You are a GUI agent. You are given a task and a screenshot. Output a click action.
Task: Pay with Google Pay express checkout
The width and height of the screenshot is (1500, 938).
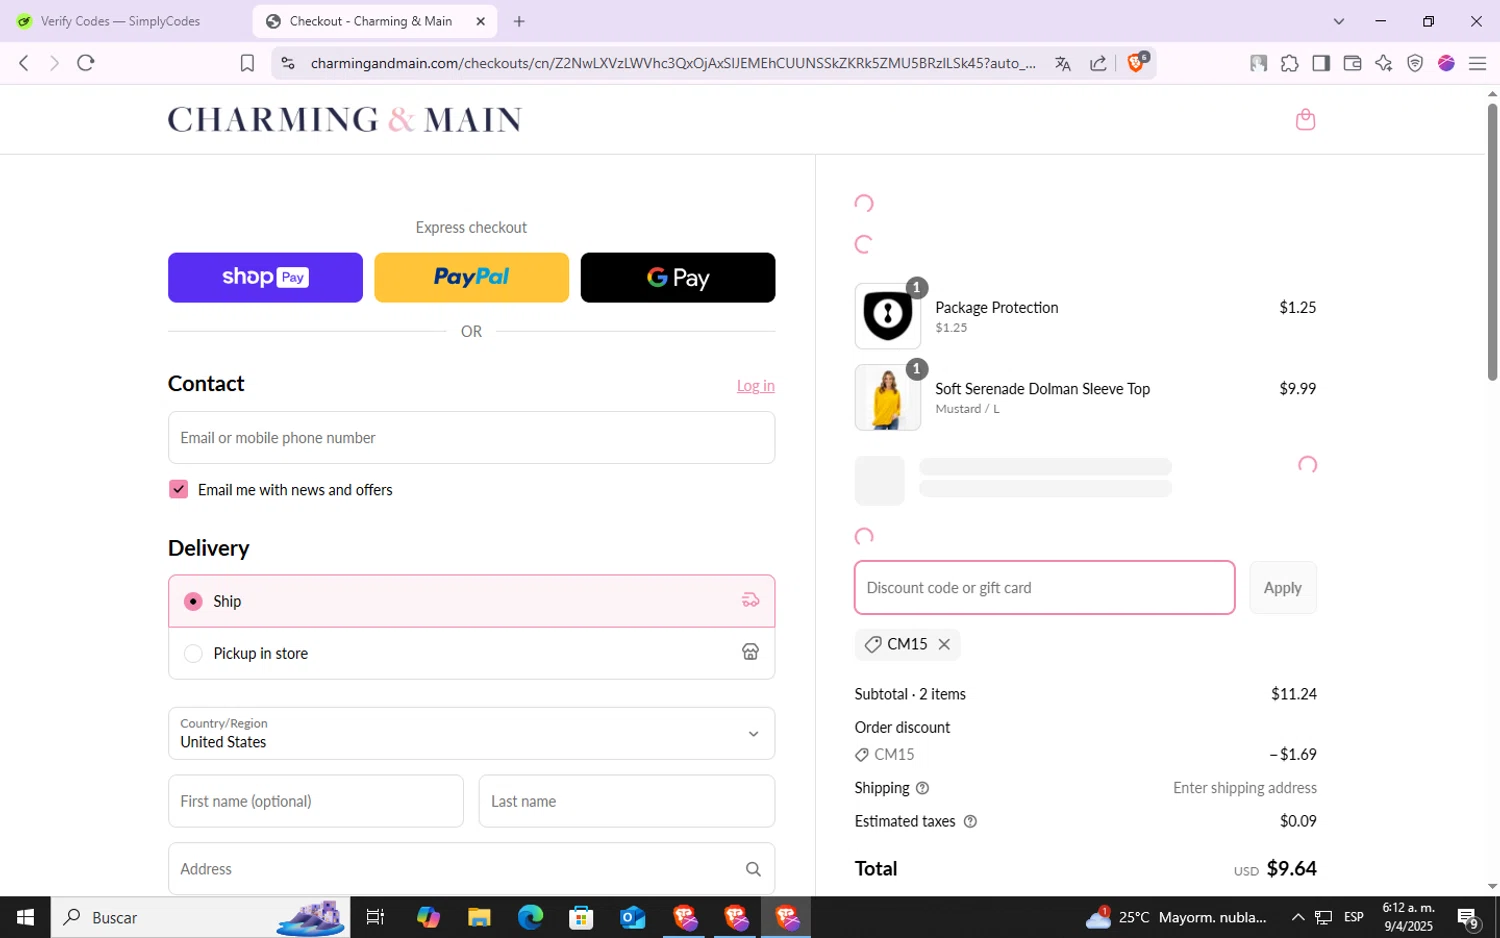click(x=677, y=277)
